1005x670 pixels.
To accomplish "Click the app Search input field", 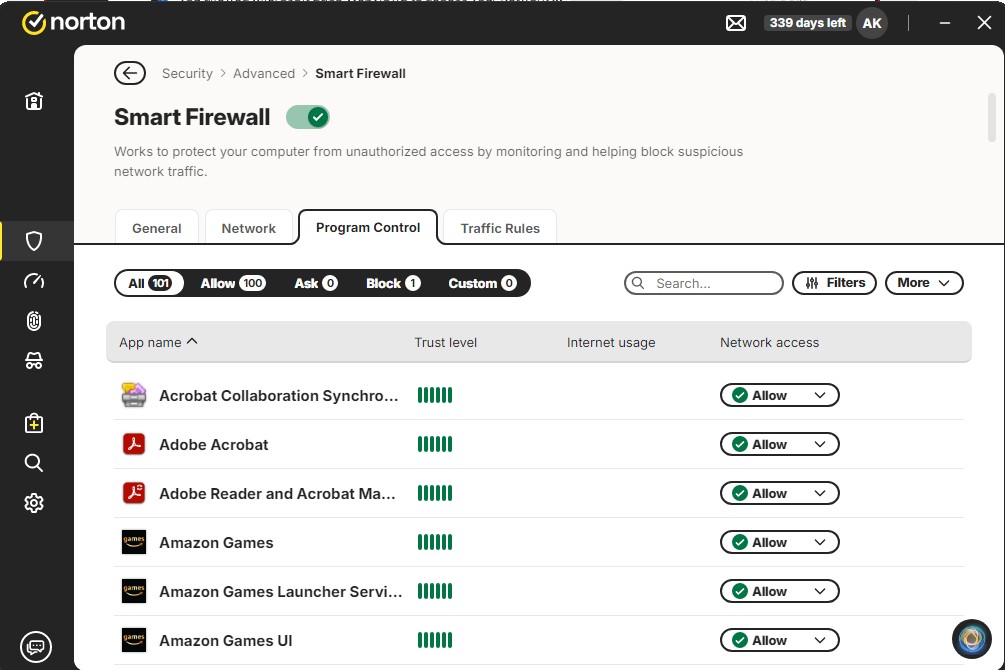I will coord(704,283).
